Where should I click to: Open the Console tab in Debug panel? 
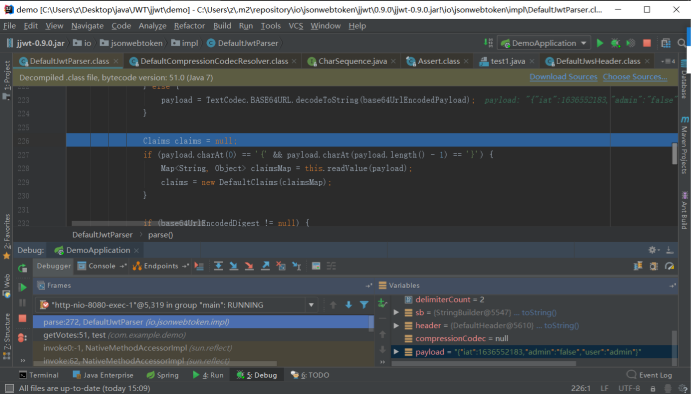102,266
